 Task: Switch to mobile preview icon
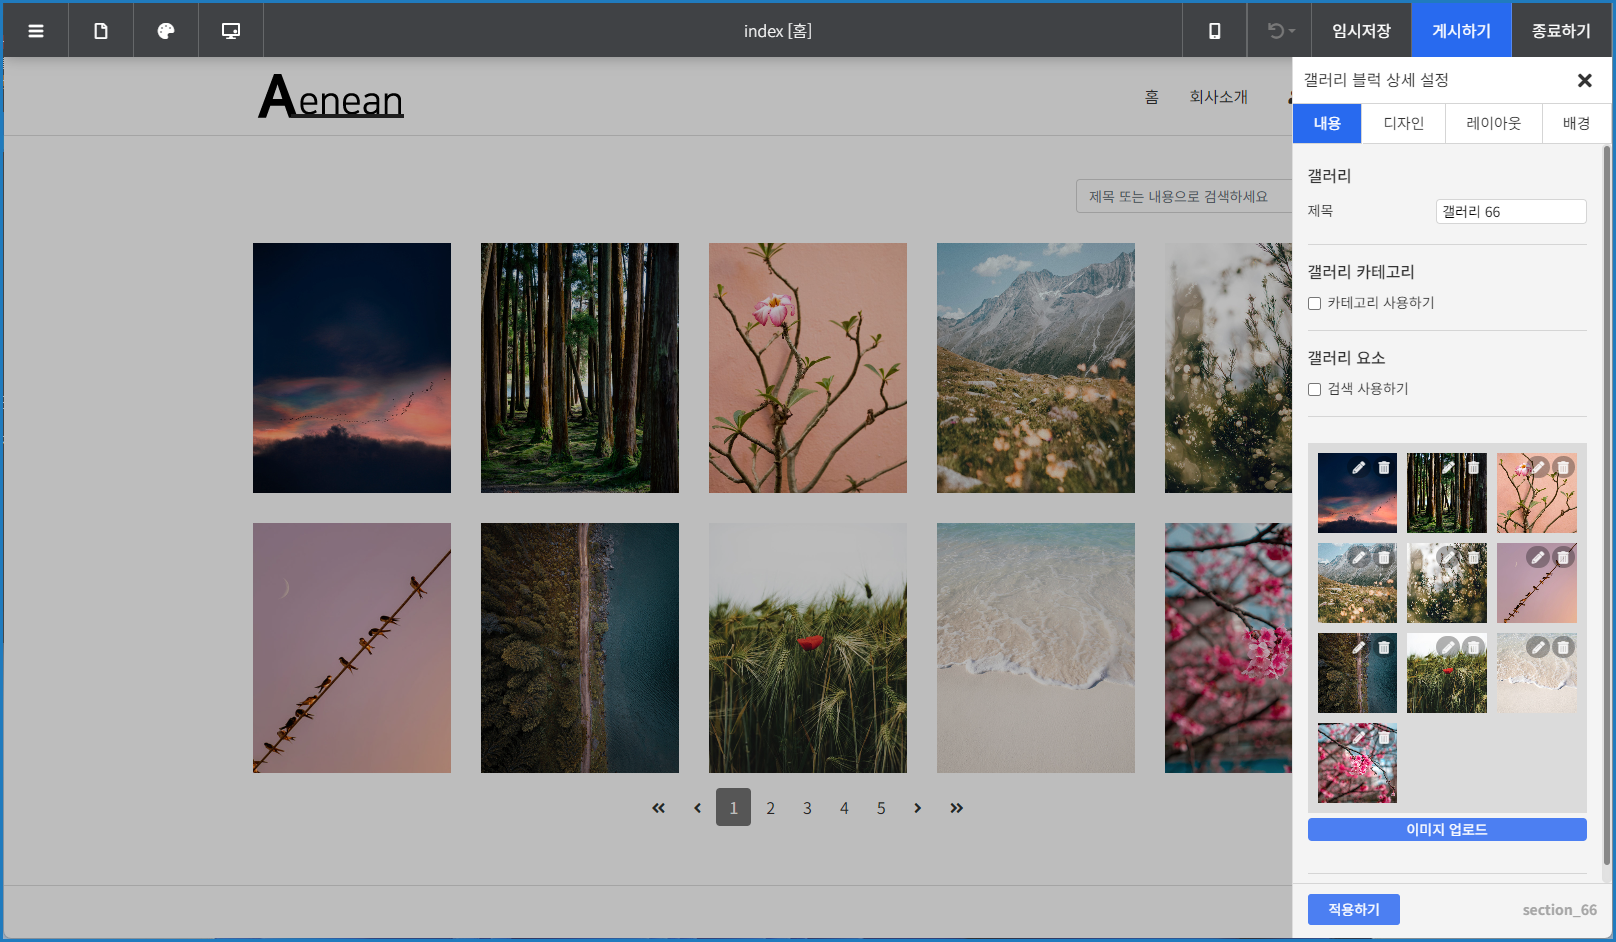pos(1214,31)
